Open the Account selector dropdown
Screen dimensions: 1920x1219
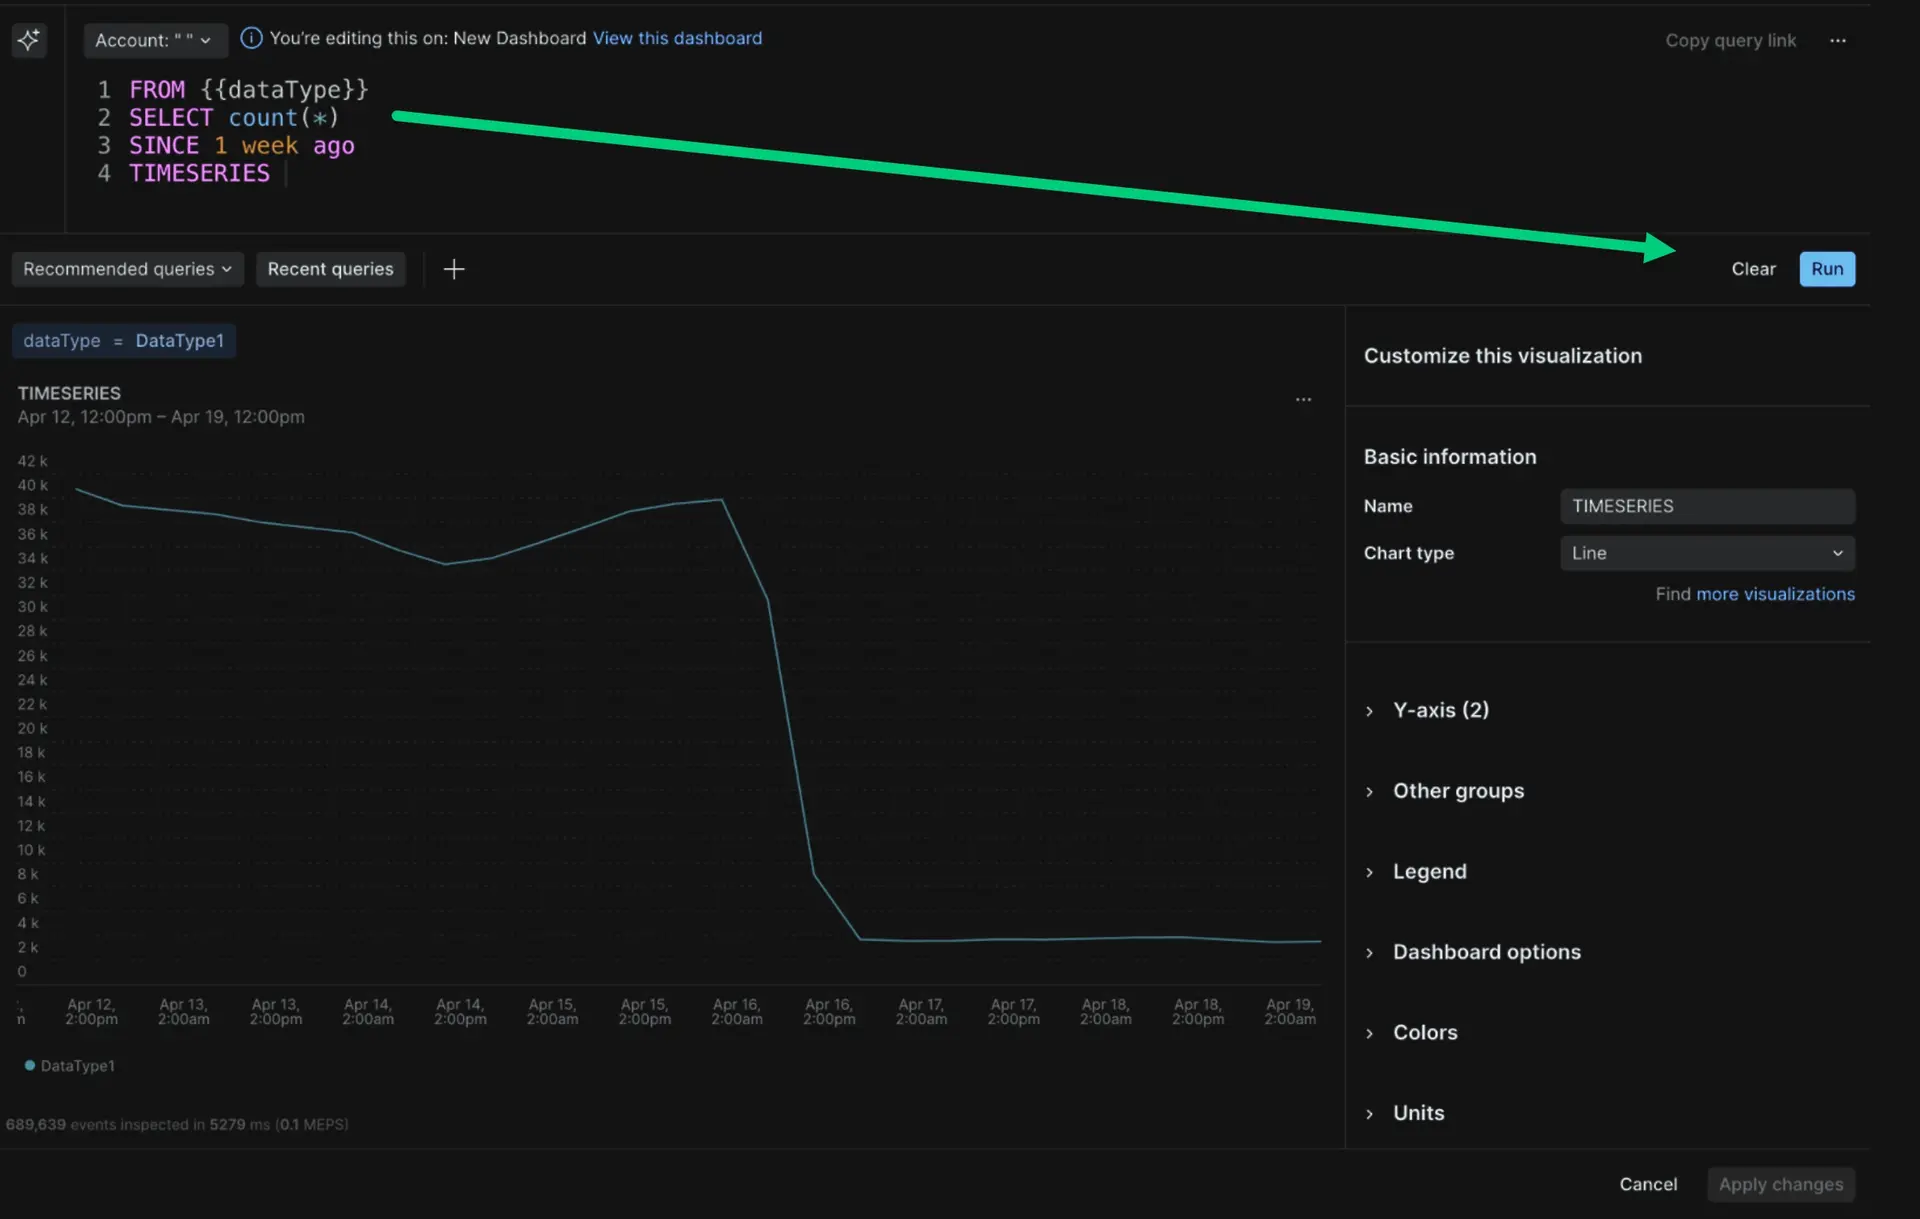154,41
